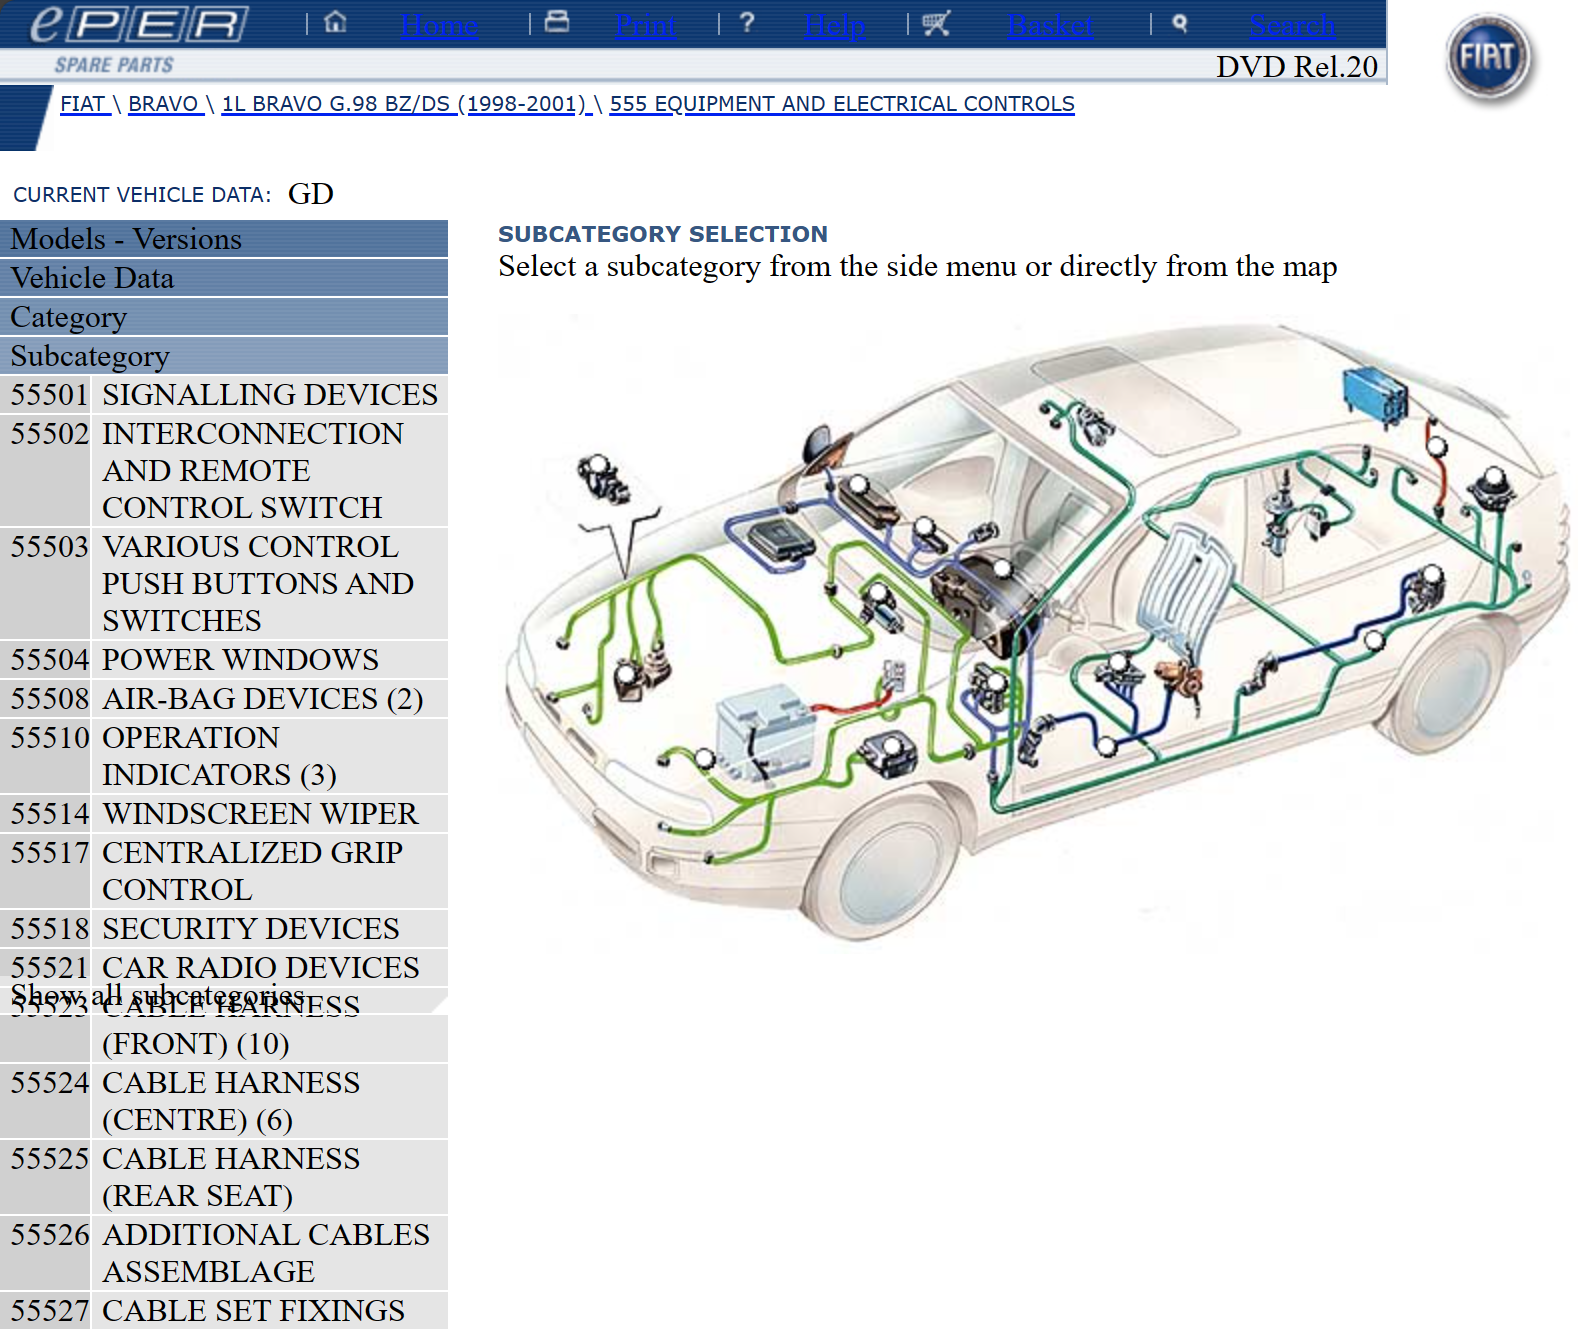Image resolution: width=1585 pixels, height=1337 pixels.
Task: Click the Subcategory Selection heading
Action: (x=663, y=234)
